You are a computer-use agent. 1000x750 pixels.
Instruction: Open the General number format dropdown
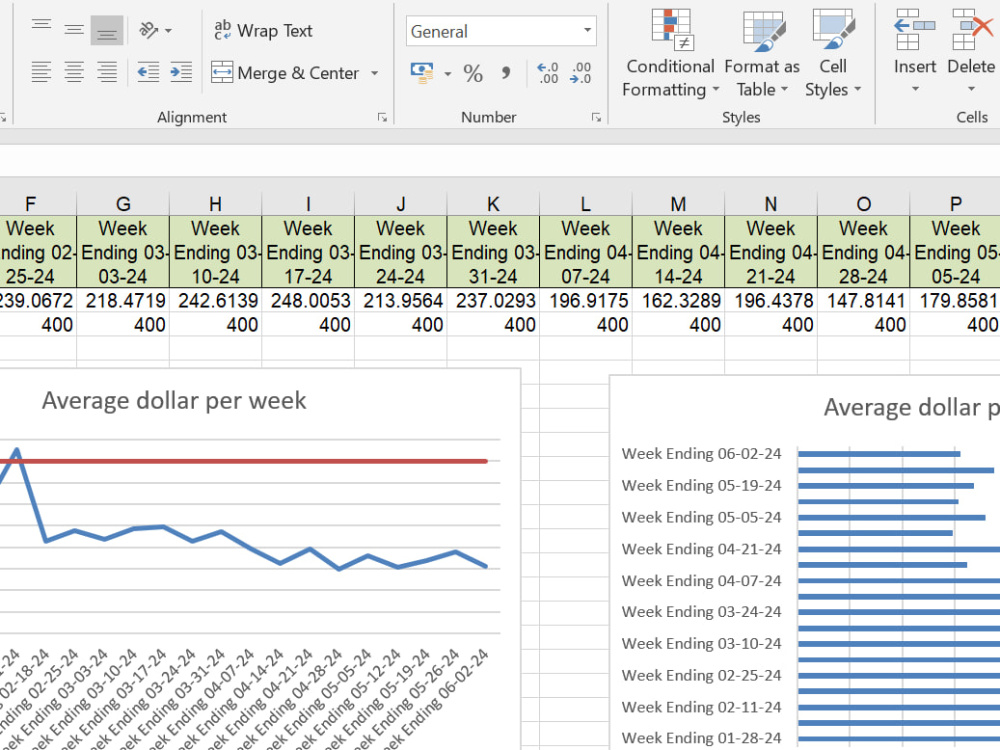point(587,31)
